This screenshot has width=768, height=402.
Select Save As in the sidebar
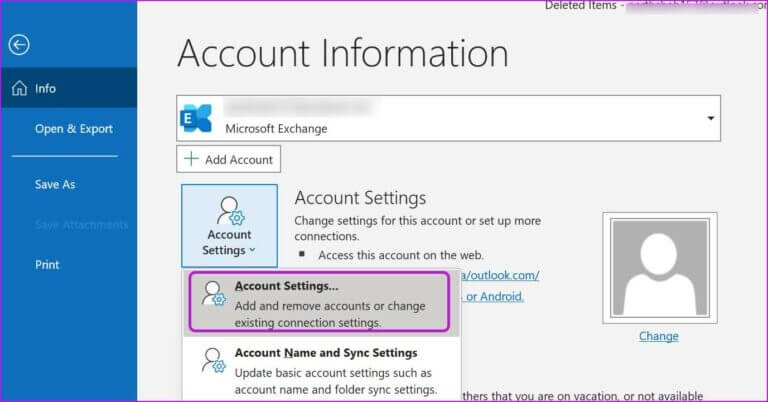coord(55,185)
